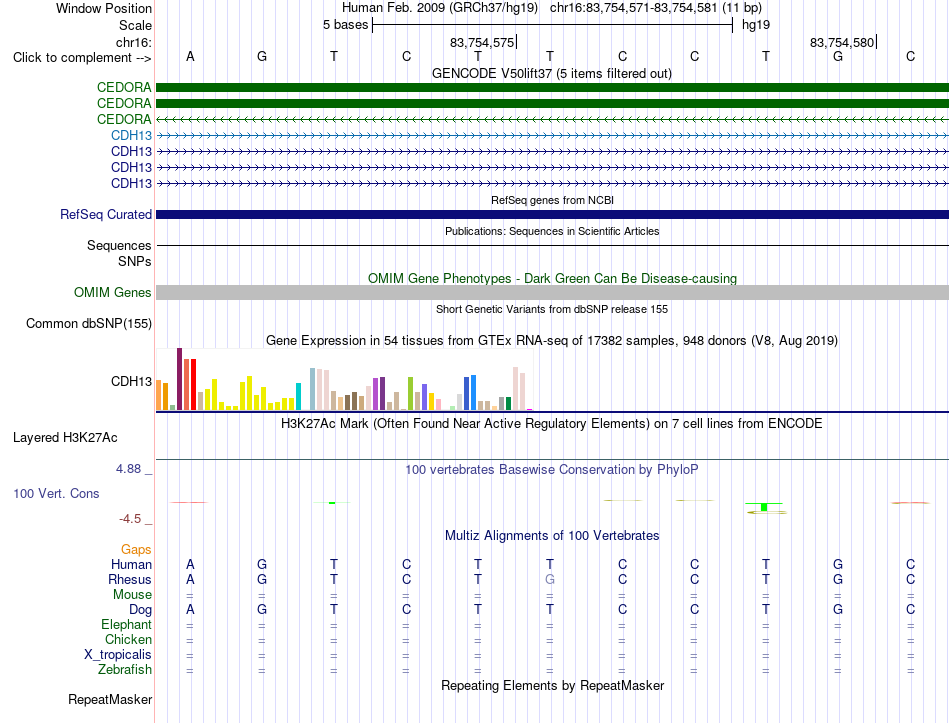The height and width of the screenshot is (723, 950).
Task: Open the H3K27Ac Mark track title
Action: [x=551, y=424]
